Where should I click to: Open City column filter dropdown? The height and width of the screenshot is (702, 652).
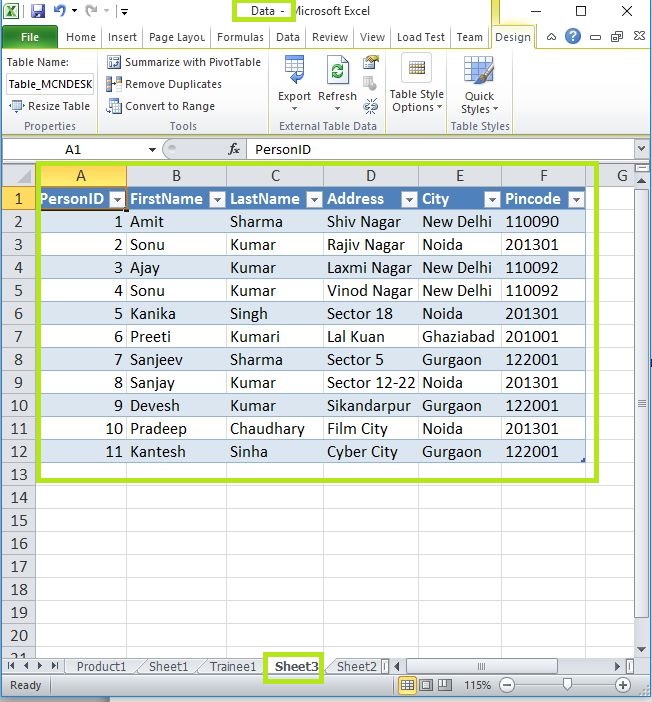coord(492,199)
